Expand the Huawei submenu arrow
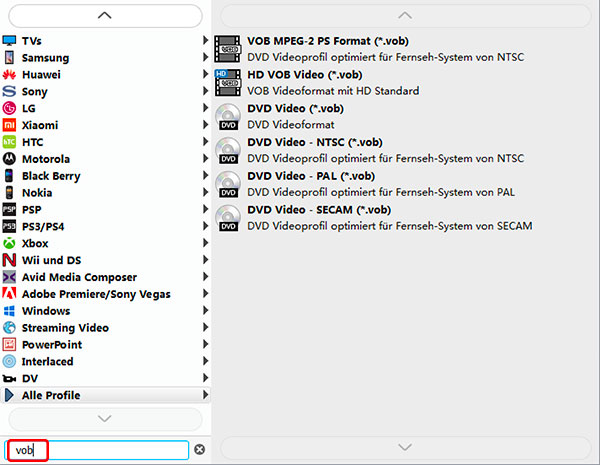The image size is (600, 465). click(x=205, y=74)
